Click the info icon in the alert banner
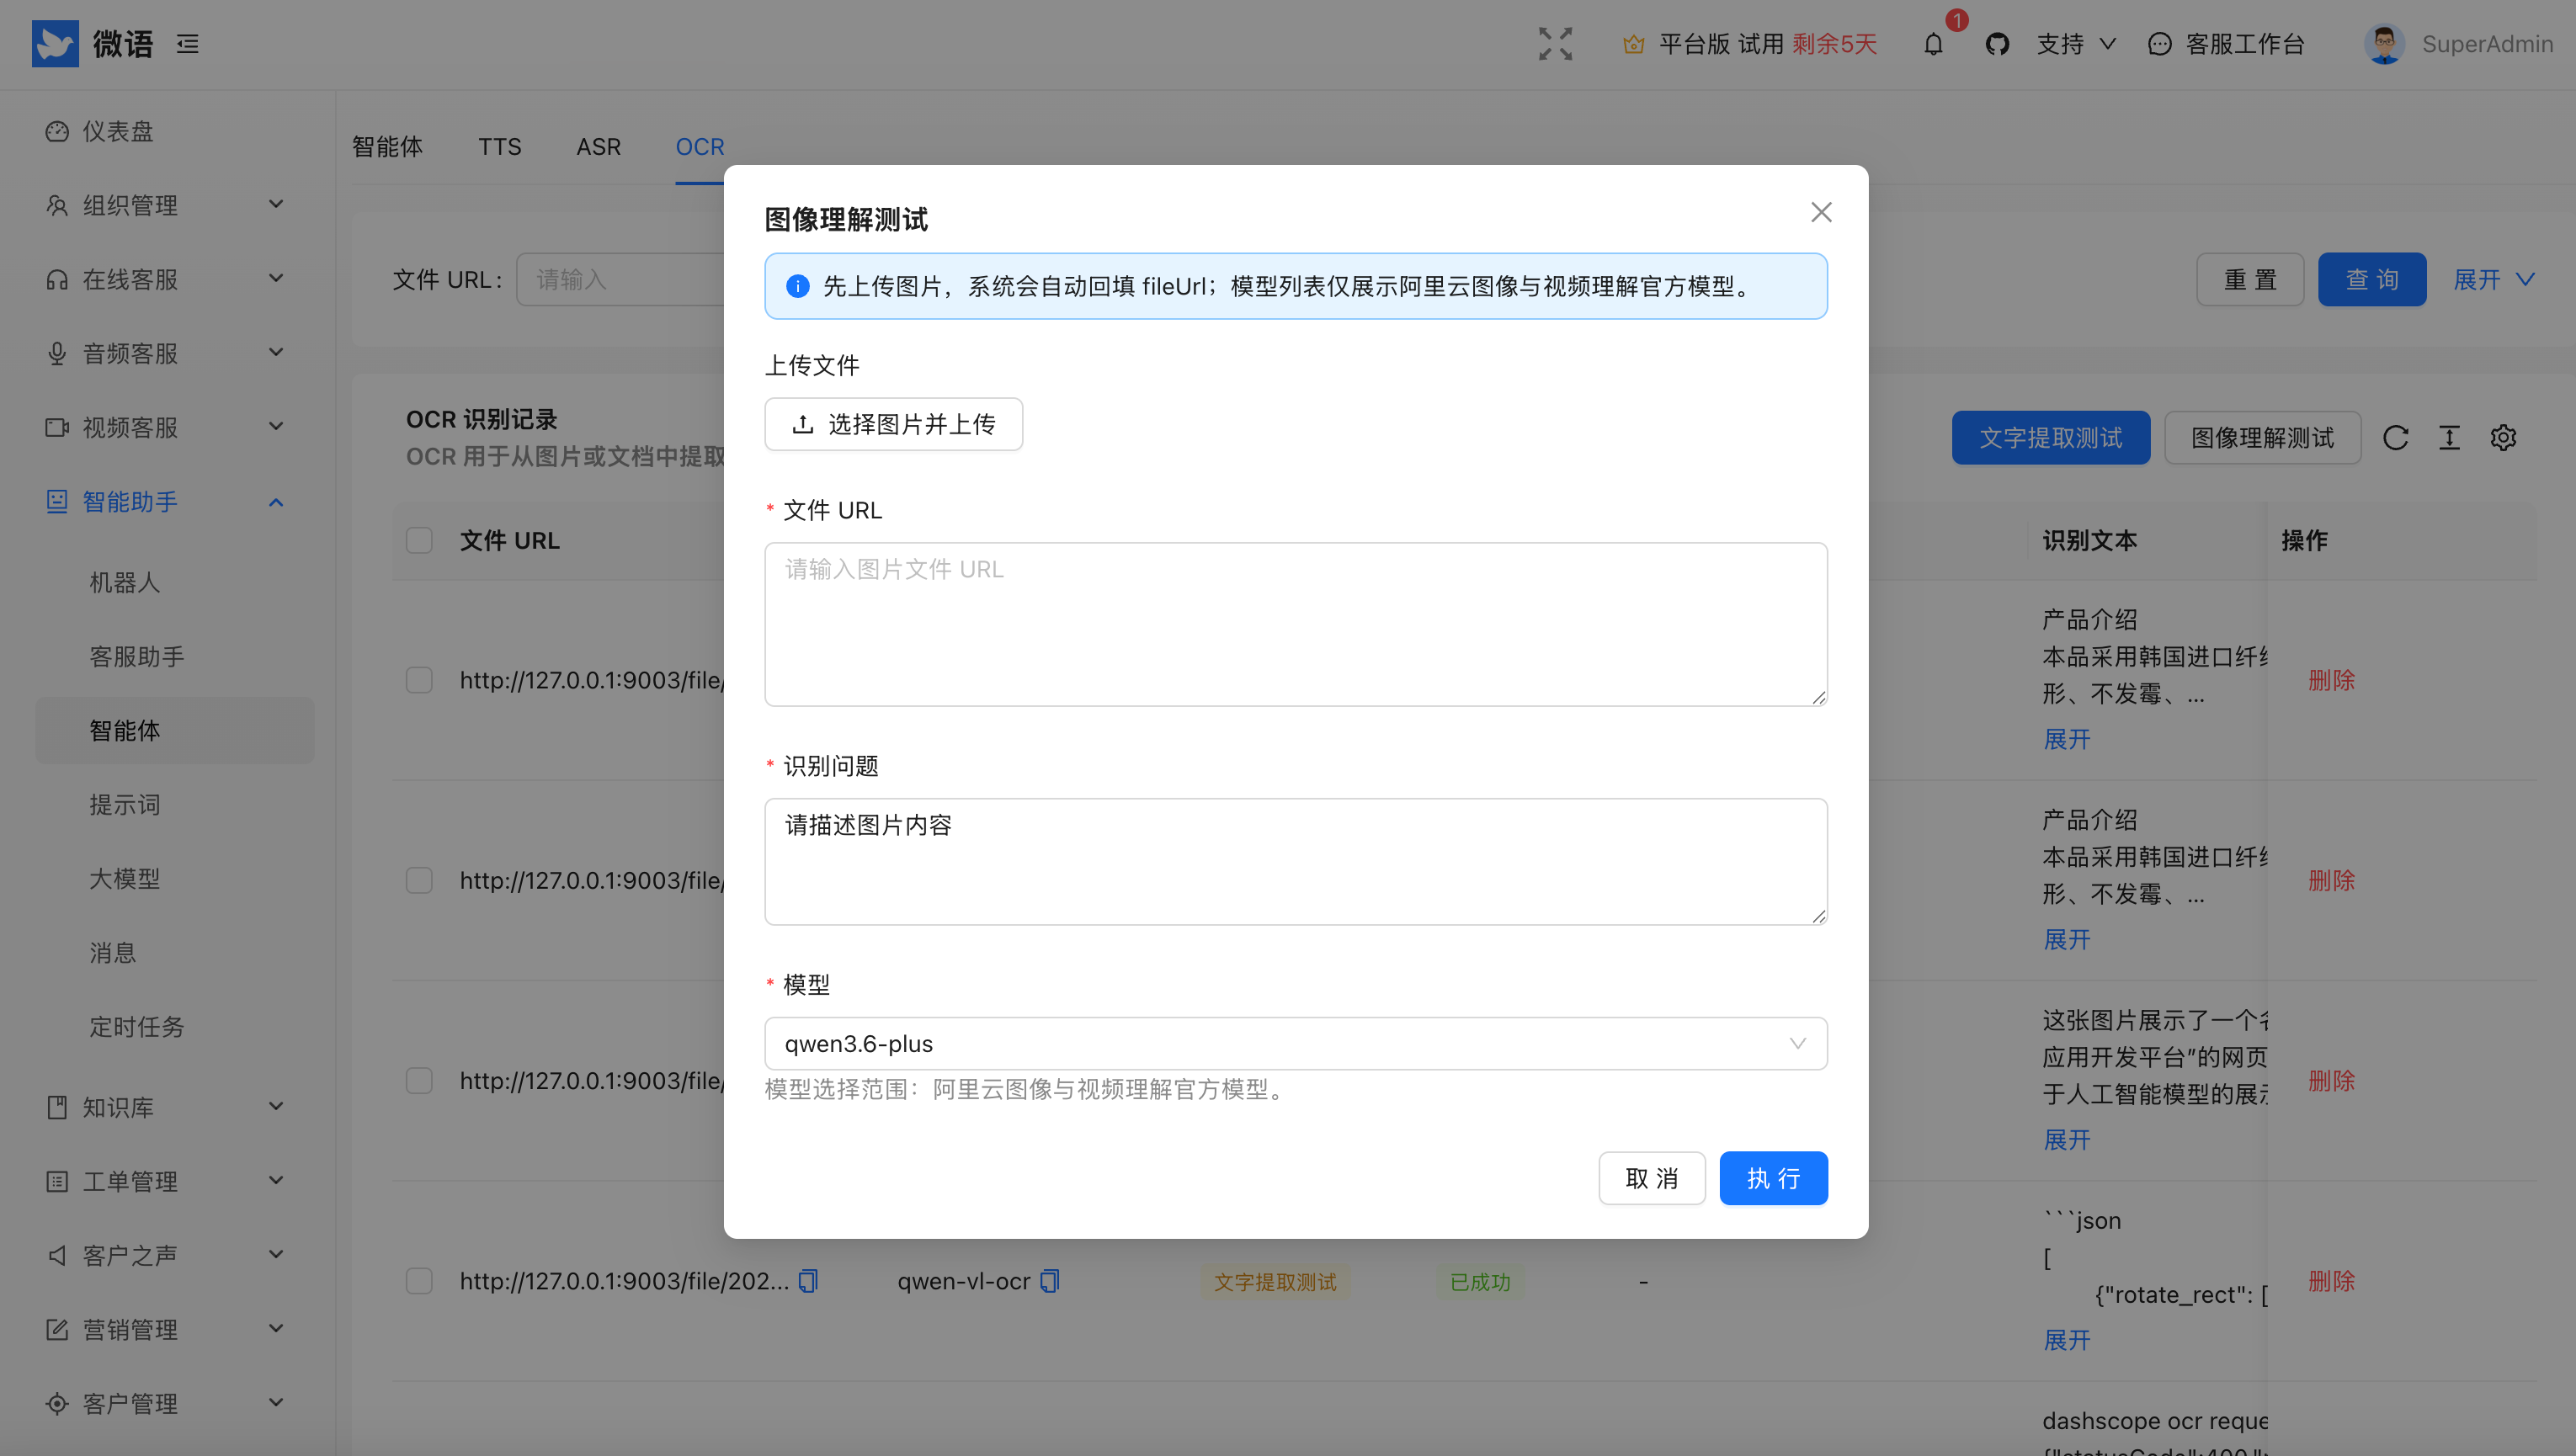 click(x=797, y=286)
